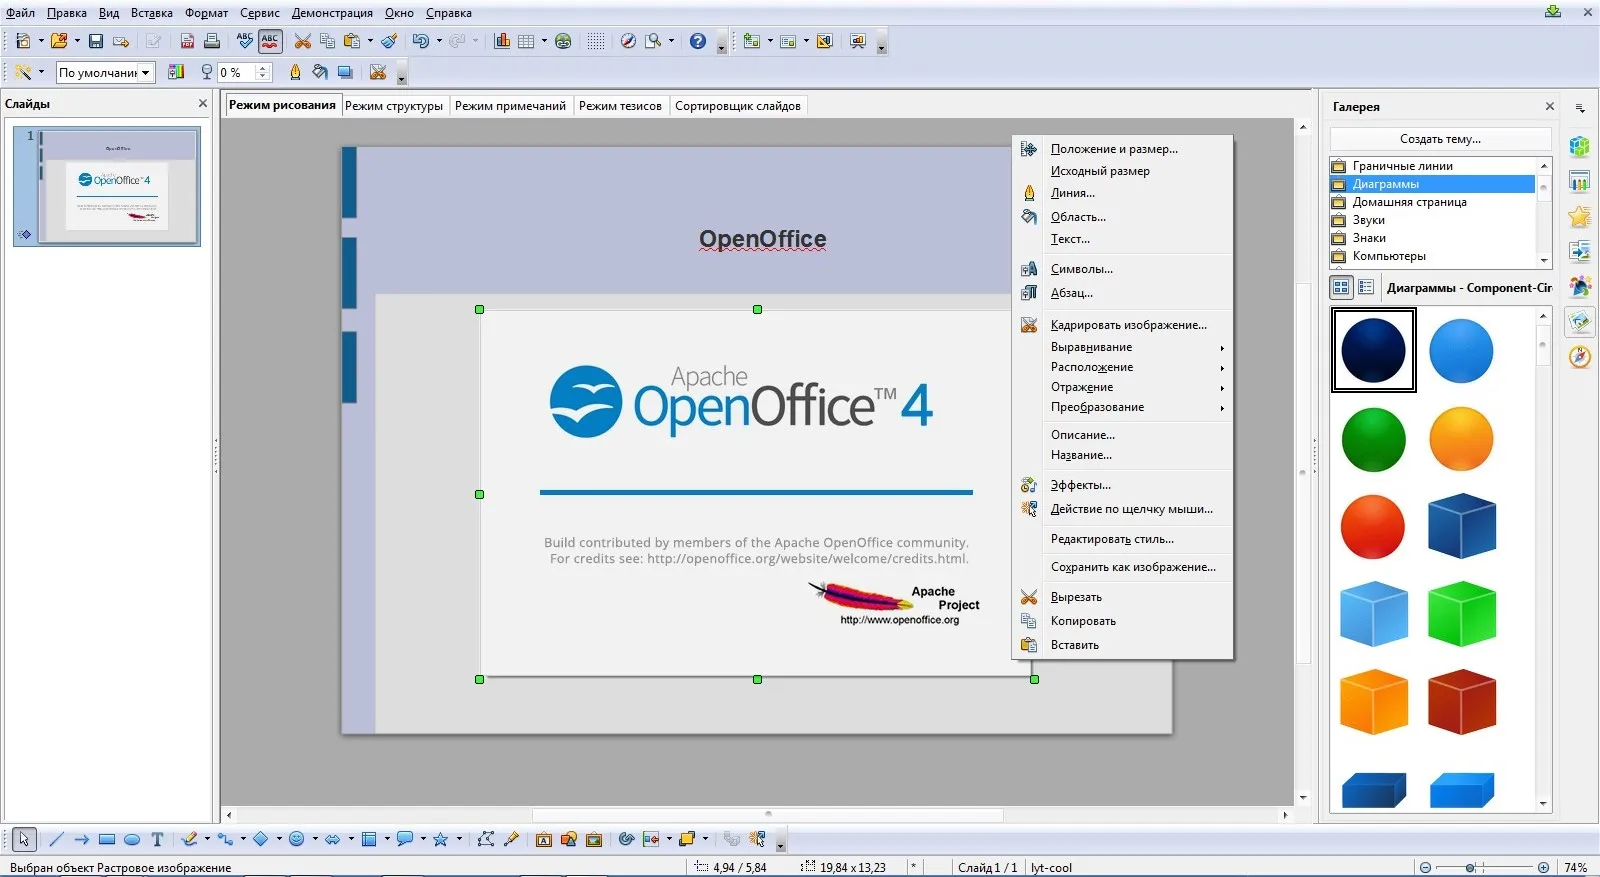This screenshot has height=877, width=1600.
Task: Select the Rotate tool
Action: click(x=626, y=839)
